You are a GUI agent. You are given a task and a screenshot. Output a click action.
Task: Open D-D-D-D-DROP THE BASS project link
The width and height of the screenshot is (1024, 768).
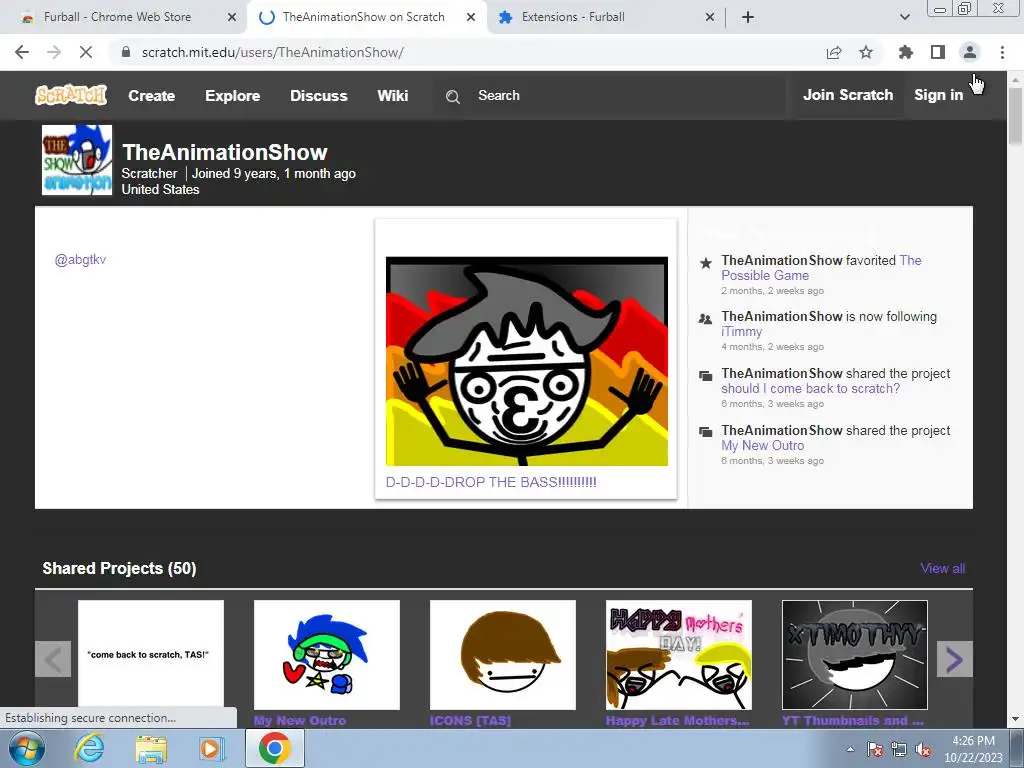pos(491,482)
